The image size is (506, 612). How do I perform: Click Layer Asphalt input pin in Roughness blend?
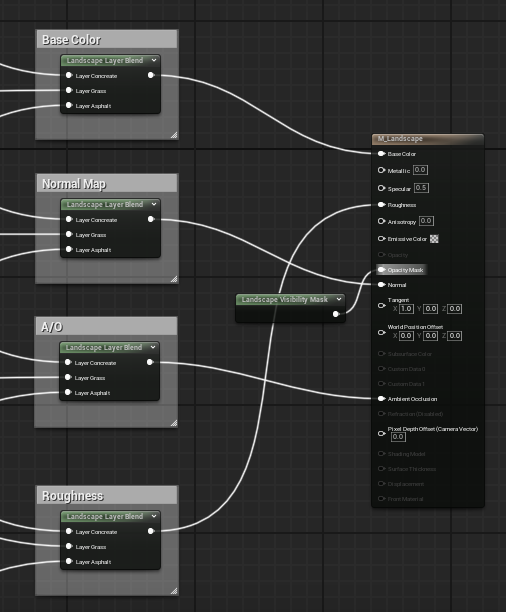click(69, 561)
